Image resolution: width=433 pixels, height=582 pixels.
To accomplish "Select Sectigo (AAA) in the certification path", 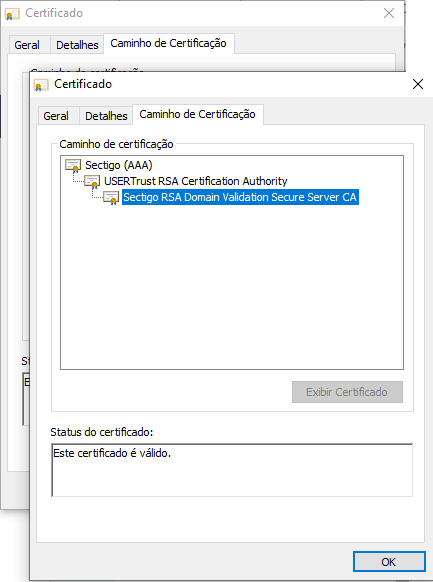I will (x=119, y=165).
